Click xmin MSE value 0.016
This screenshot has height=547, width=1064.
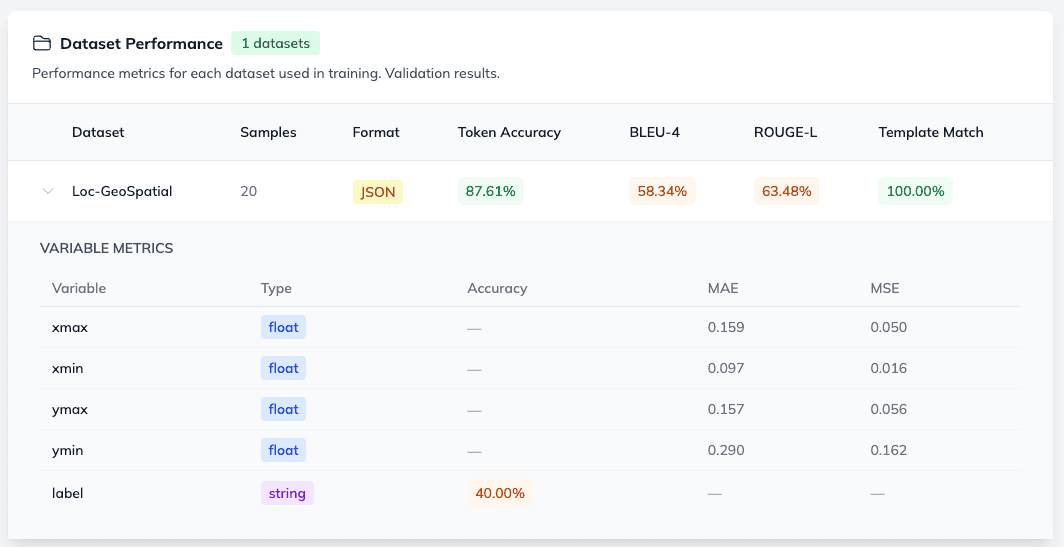(x=889, y=369)
